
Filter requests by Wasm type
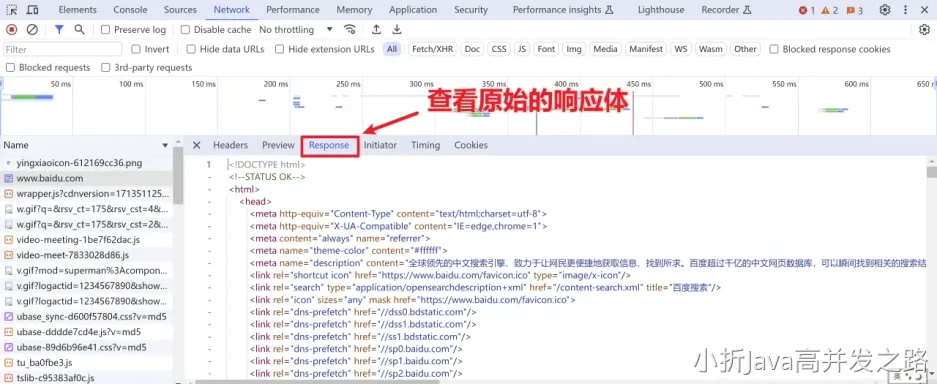[x=711, y=49]
